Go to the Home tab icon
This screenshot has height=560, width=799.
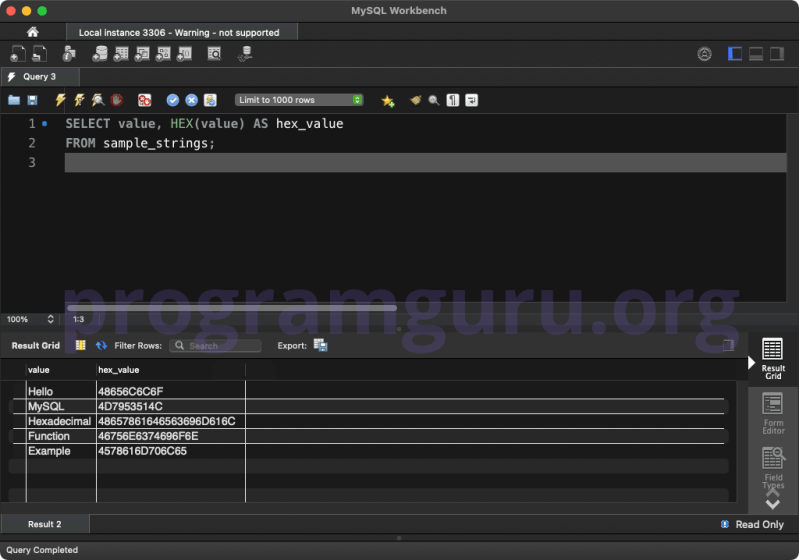point(33,32)
